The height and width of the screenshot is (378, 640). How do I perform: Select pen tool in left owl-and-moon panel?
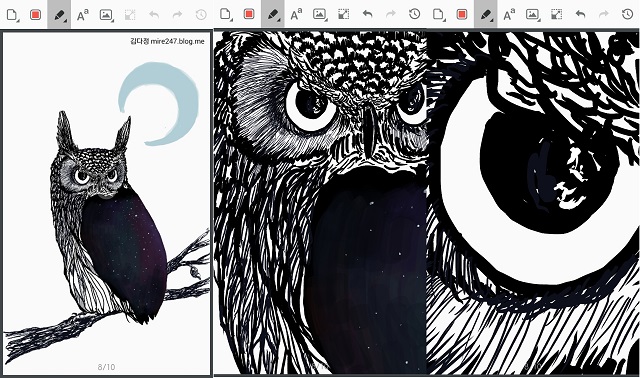coord(59,15)
